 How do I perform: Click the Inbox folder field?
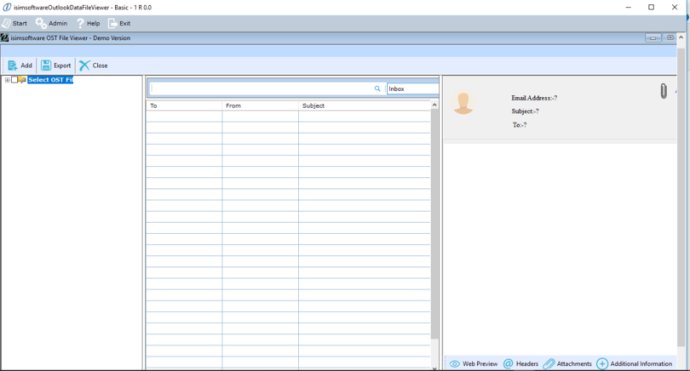[x=413, y=88]
